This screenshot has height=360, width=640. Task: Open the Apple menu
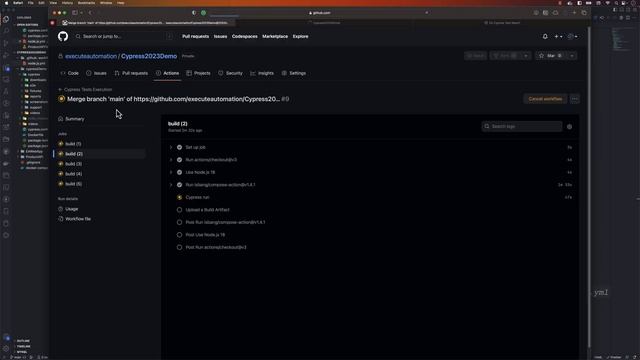point(6,3)
